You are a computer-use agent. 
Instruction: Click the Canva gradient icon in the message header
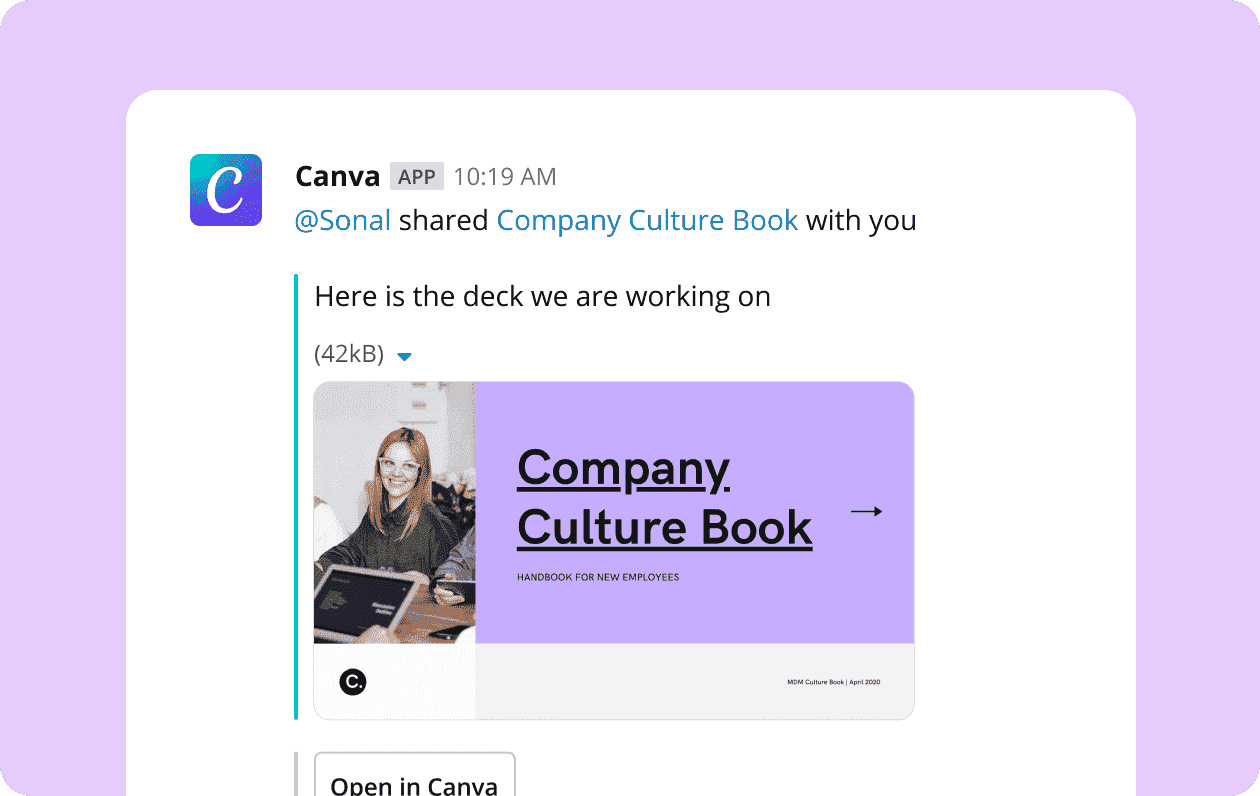click(226, 190)
